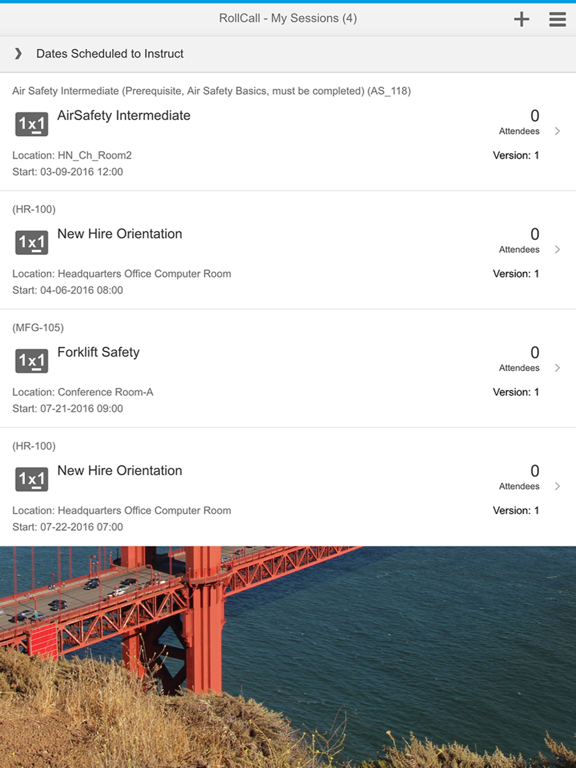Click the RollCall - My Sessions (4) title
Image resolution: width=576 pixels, height=768 pixels.
click(x=288, y=18)
